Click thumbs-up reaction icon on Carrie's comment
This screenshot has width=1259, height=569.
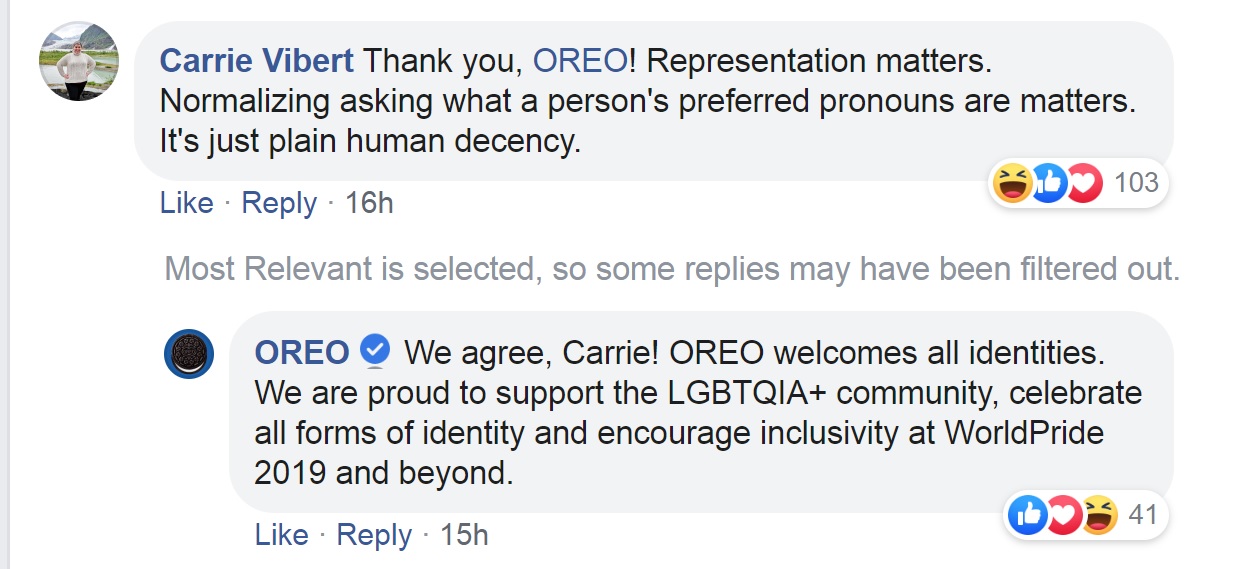pos(1047,183)
